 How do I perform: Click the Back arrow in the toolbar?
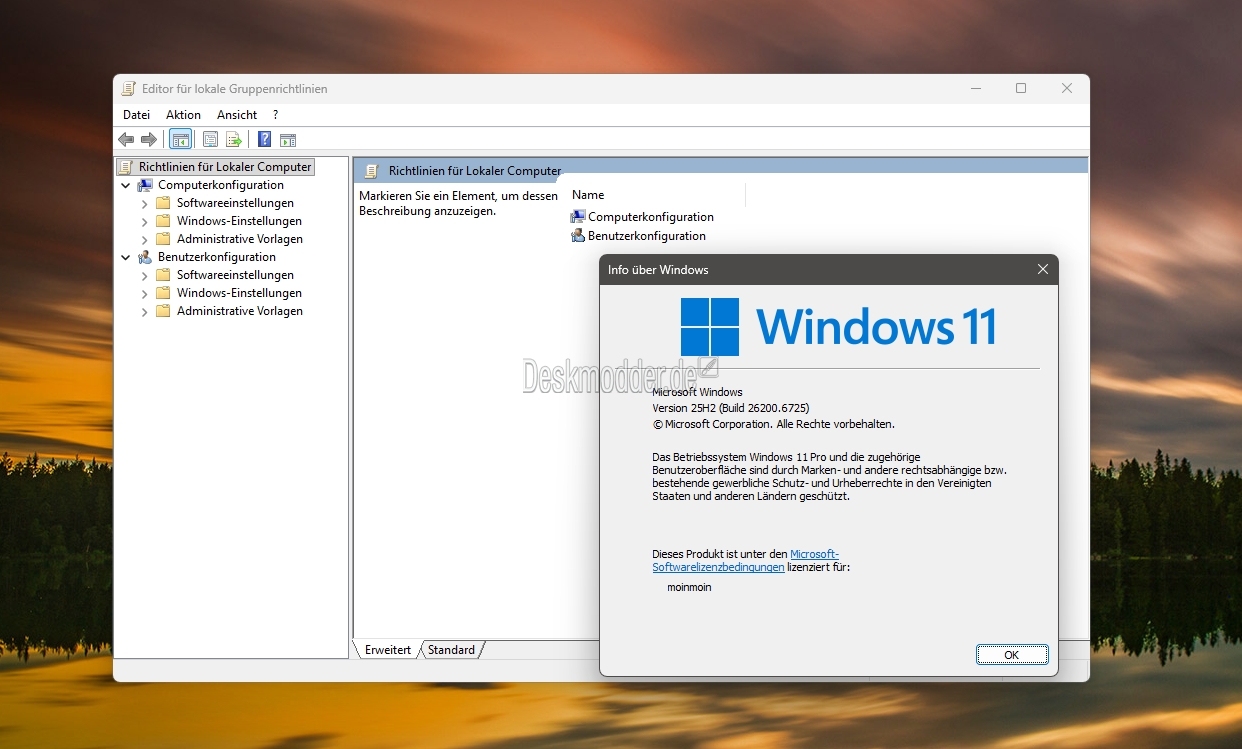coord(126,140)
